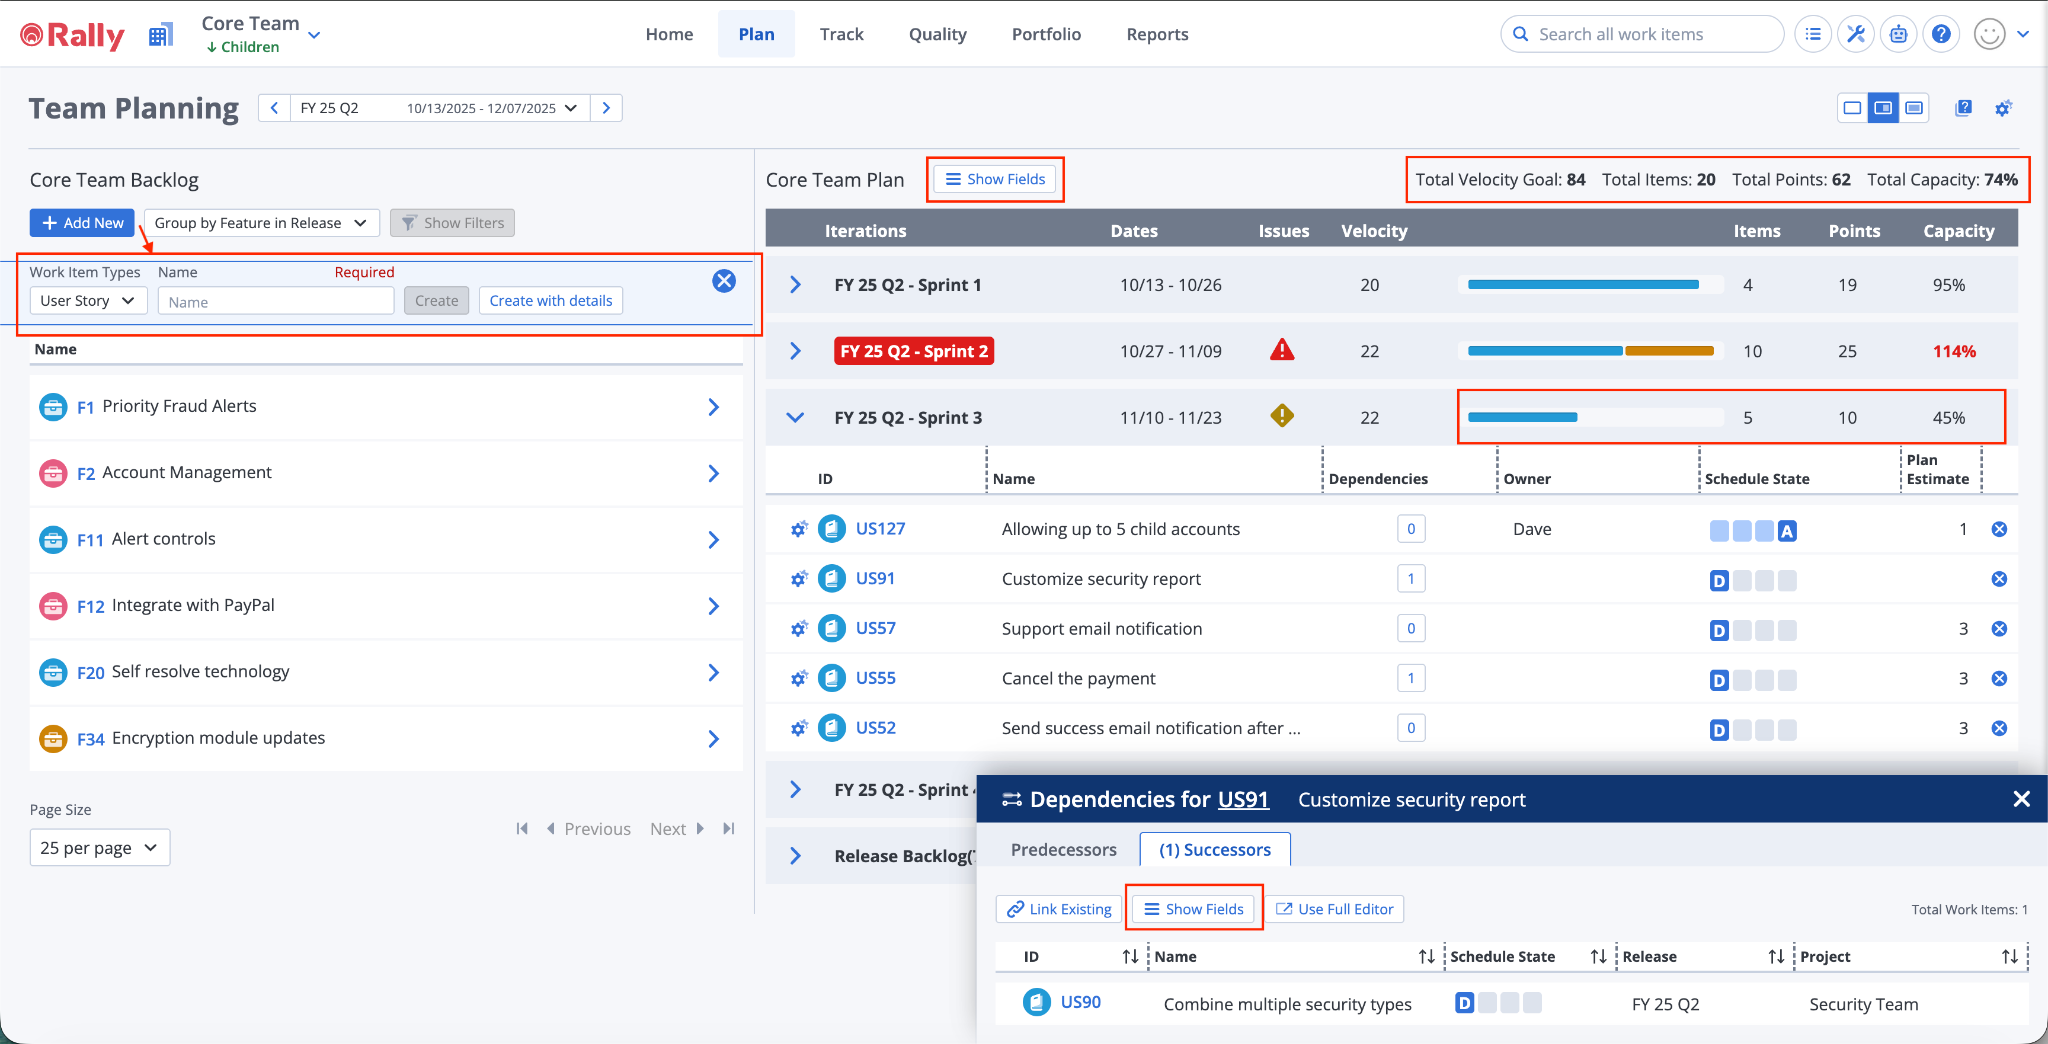Screen dimensions: 2048x1044
Task: Open Team Planning settings gear icon
Action: pyautogui.click(x=2003, y=108)
